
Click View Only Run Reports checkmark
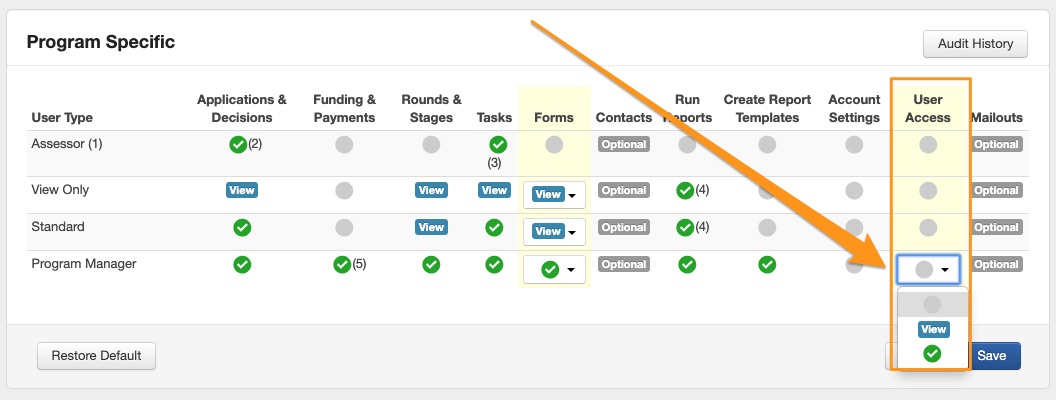click(x=685, y=190)
